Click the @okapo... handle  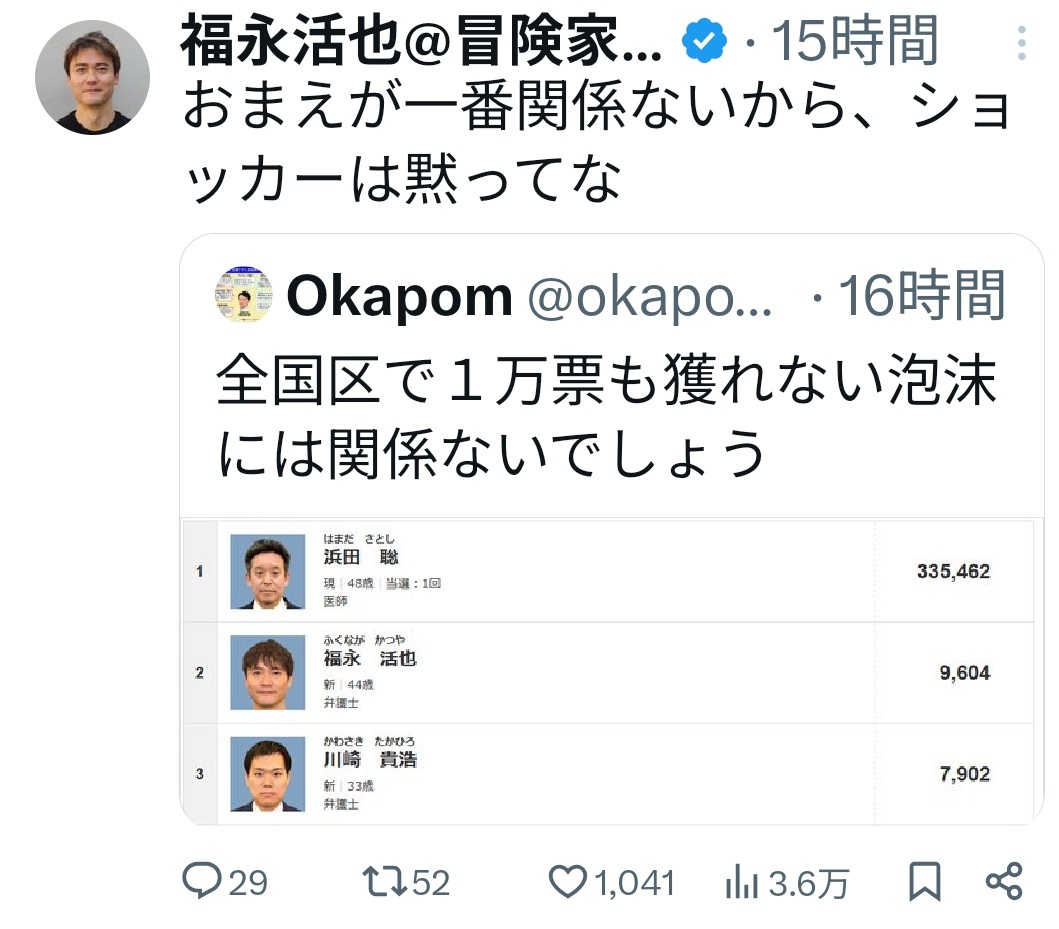point(649,296)
